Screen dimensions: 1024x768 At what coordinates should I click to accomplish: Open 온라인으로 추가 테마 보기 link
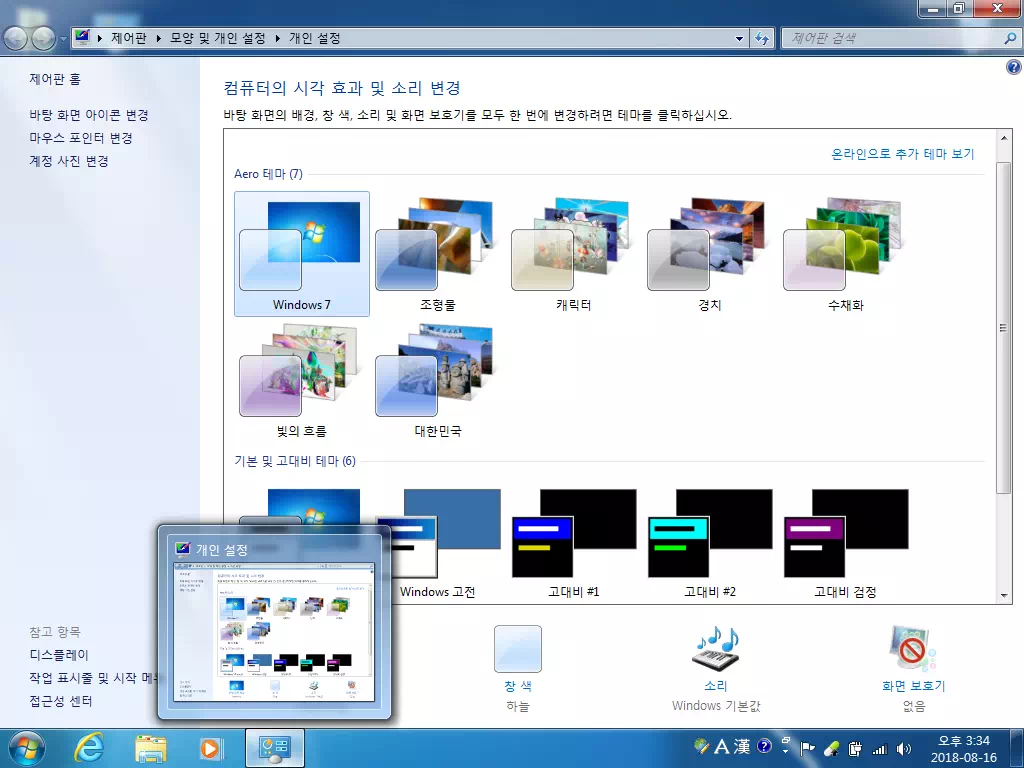coord(903,153)
